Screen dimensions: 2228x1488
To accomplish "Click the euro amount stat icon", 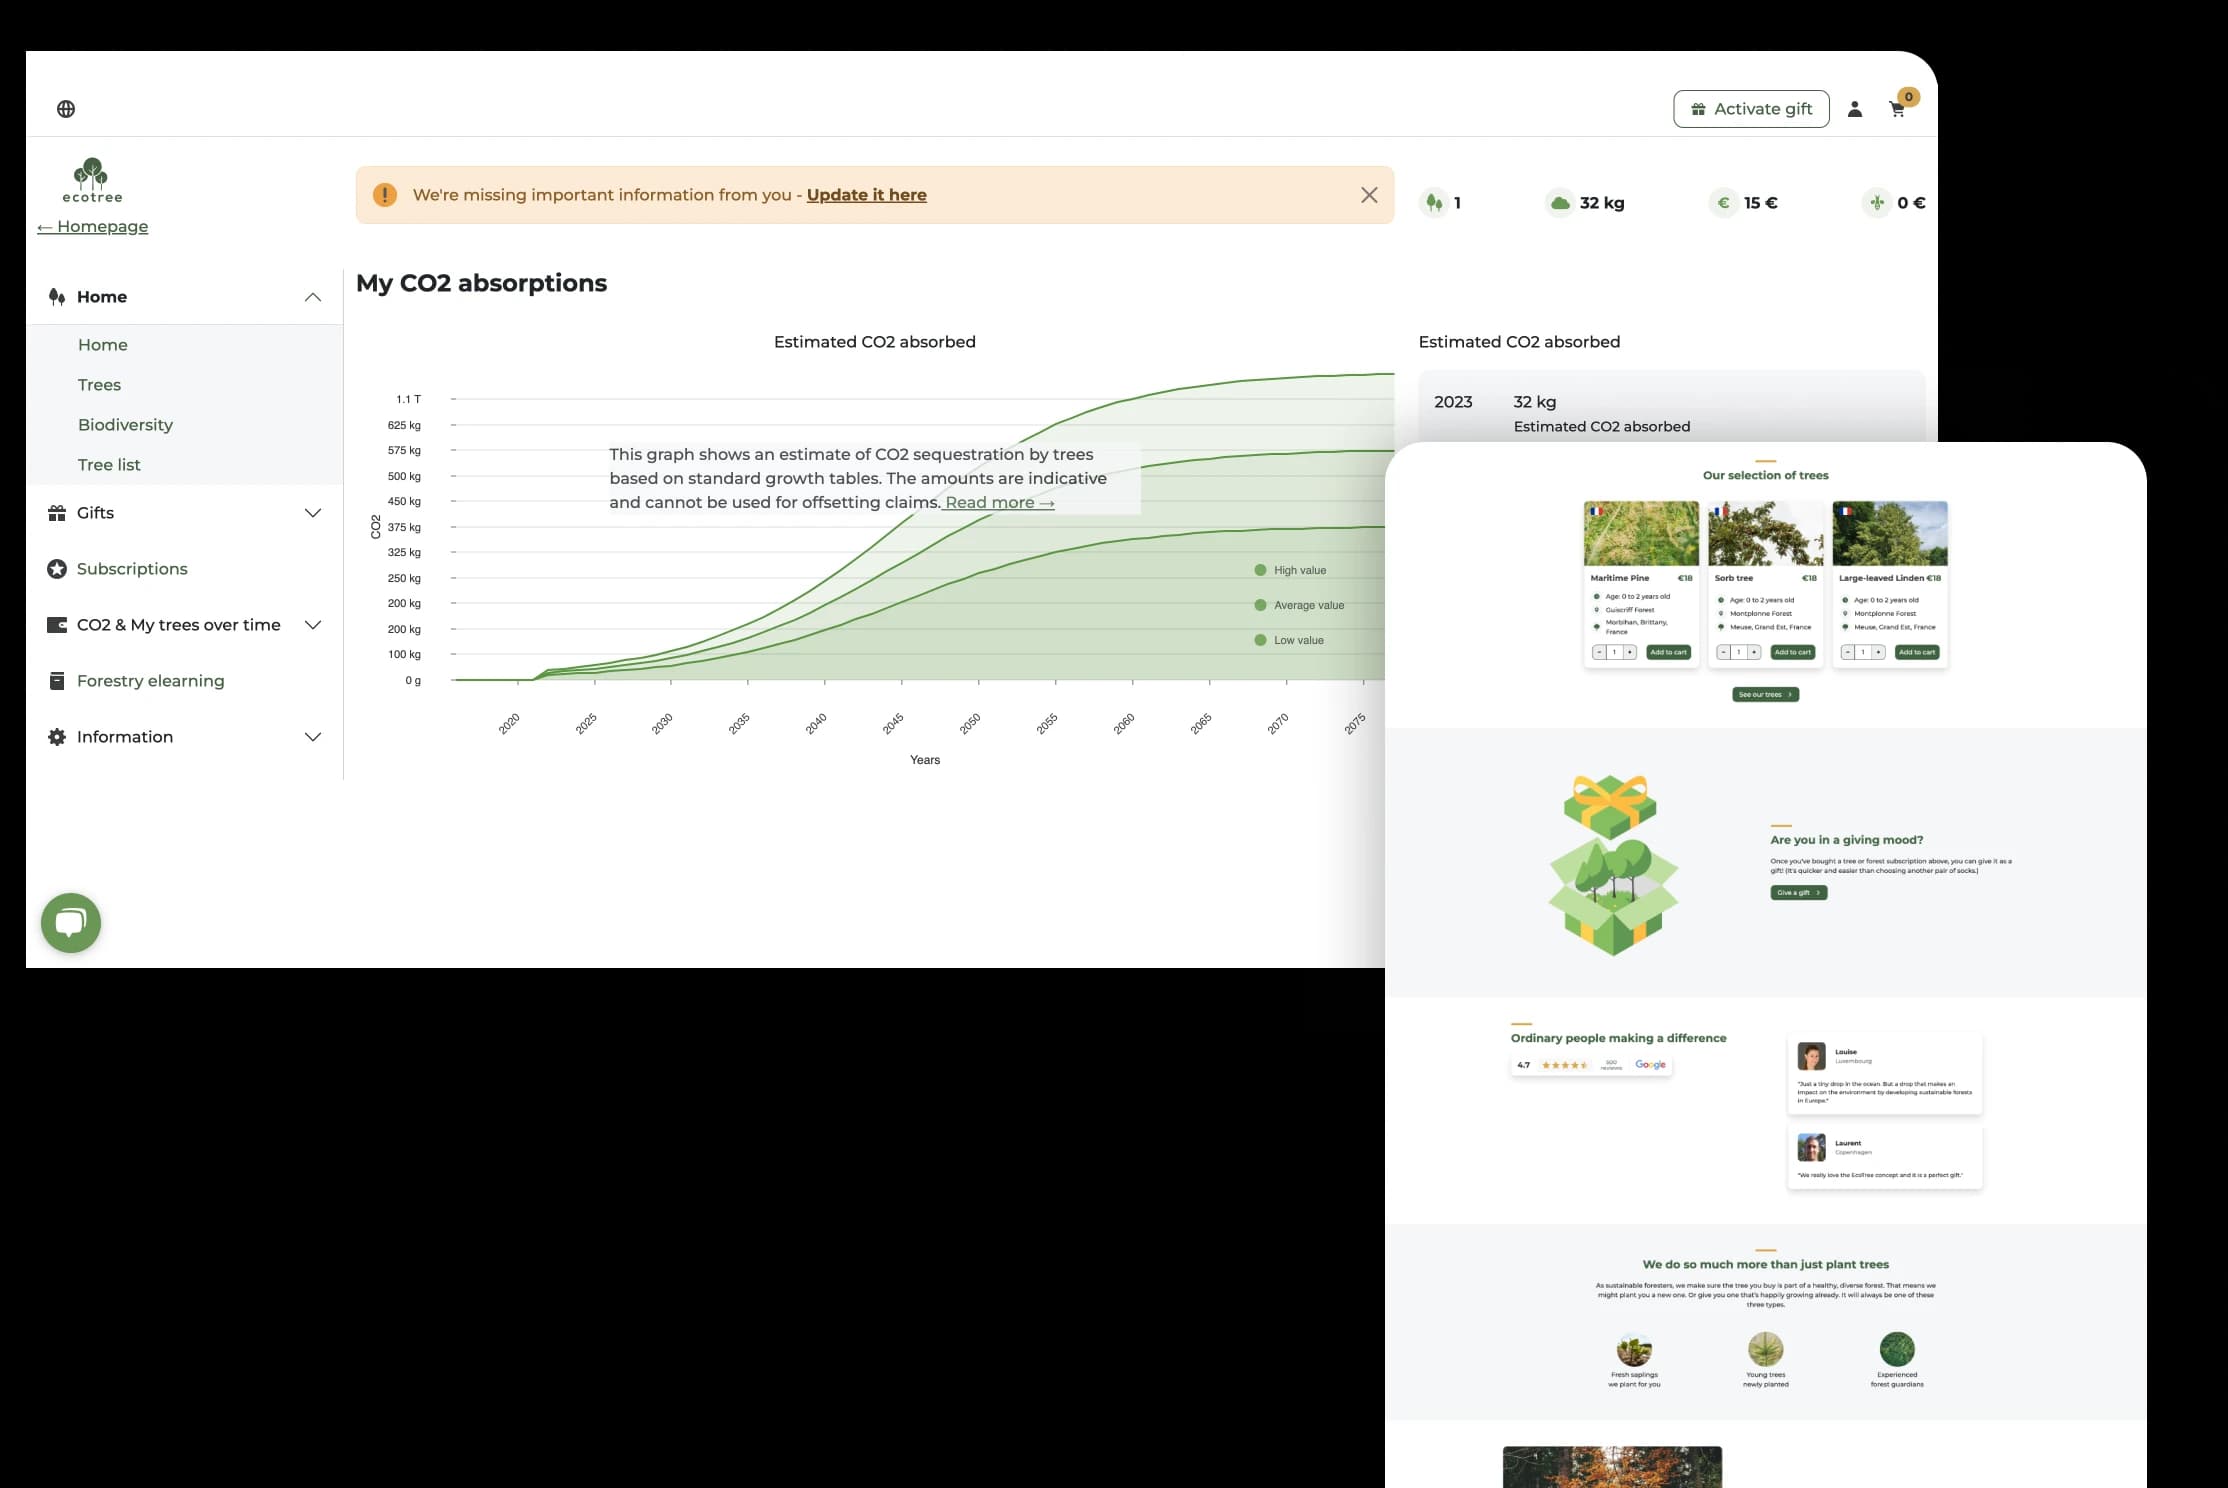I will coord(1723,203).
